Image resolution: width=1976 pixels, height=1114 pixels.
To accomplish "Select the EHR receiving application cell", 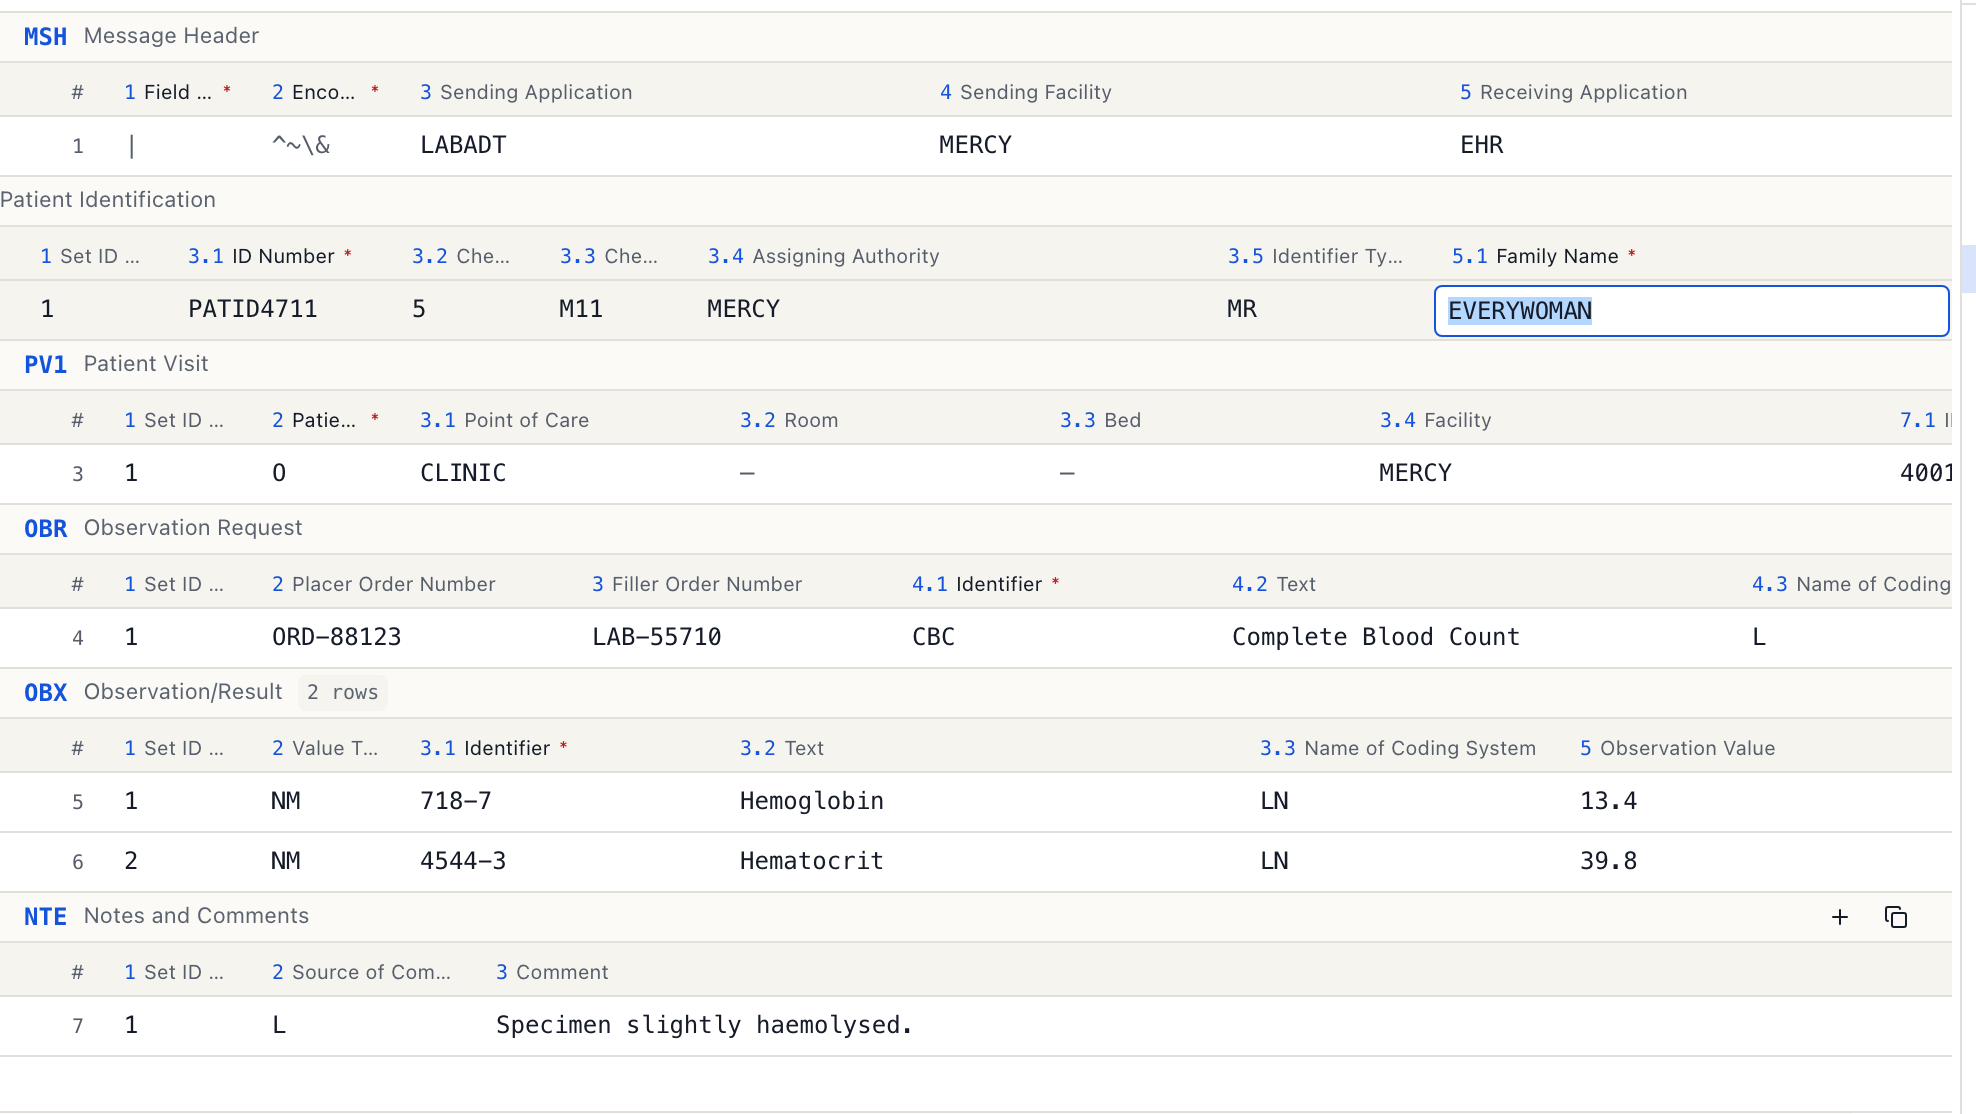I will click(x=1481, y=145).
